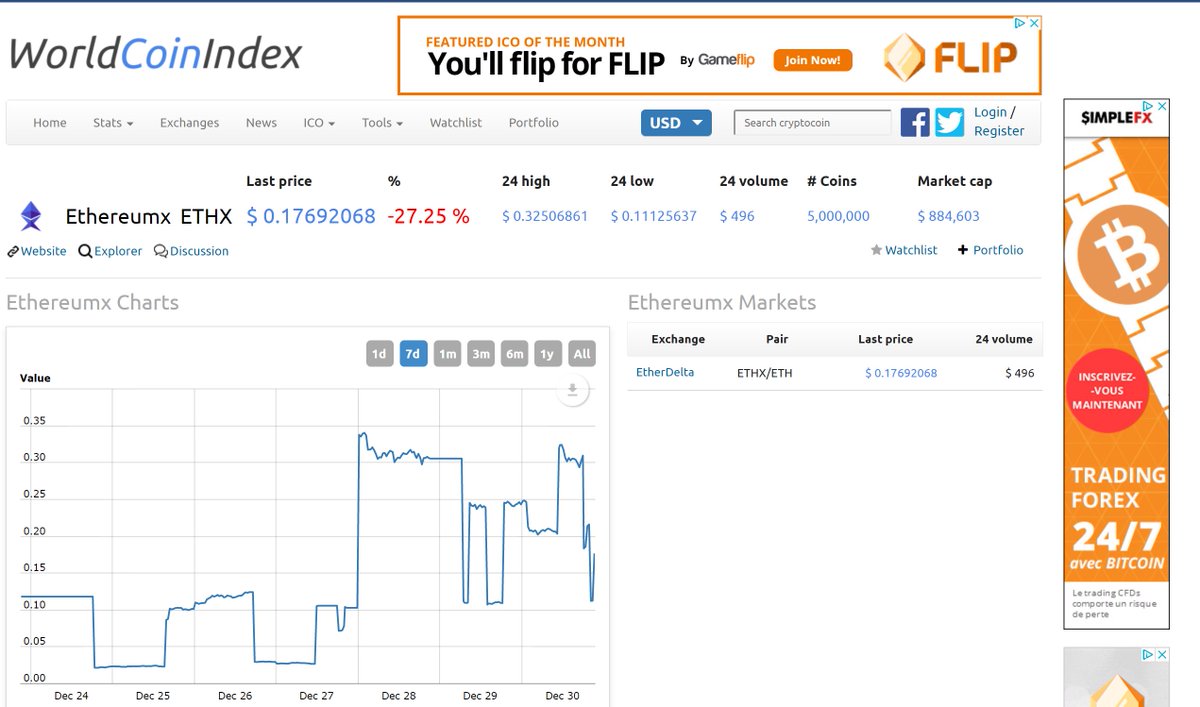The image size is (1200, 707).
Task: Select the 7d chart range
Action: [x=413, y=354]
